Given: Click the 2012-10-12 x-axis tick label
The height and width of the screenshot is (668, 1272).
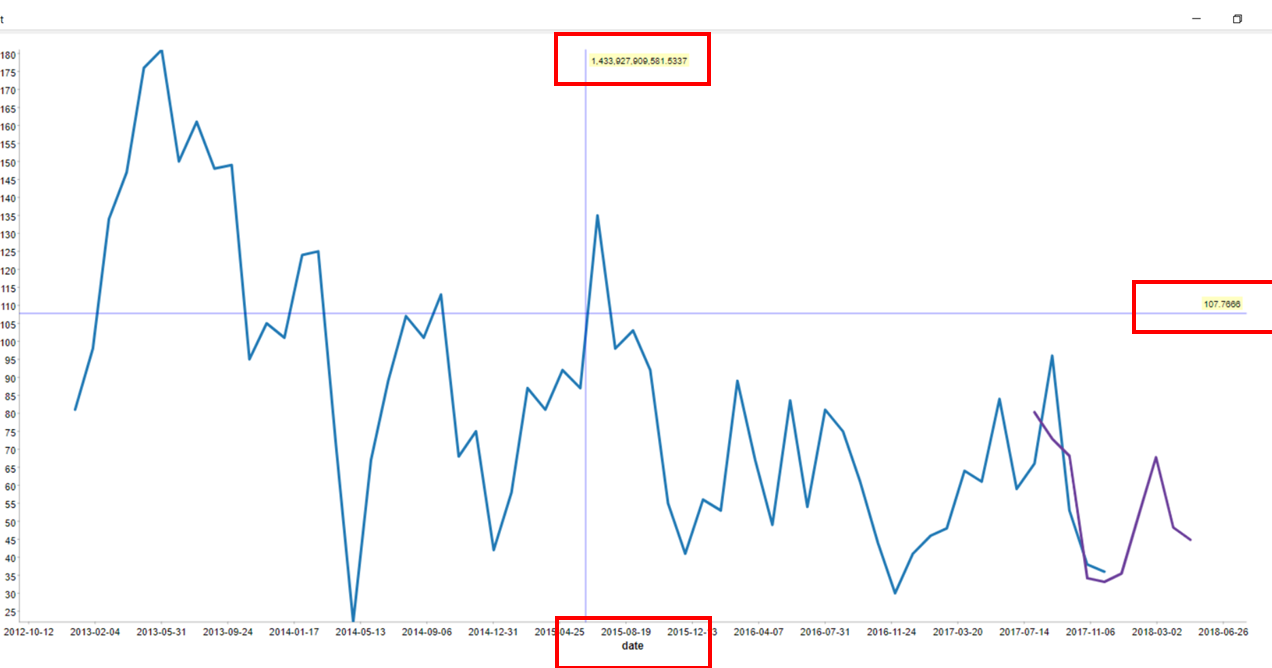Looking at the screenshot, I should [28, 632].
